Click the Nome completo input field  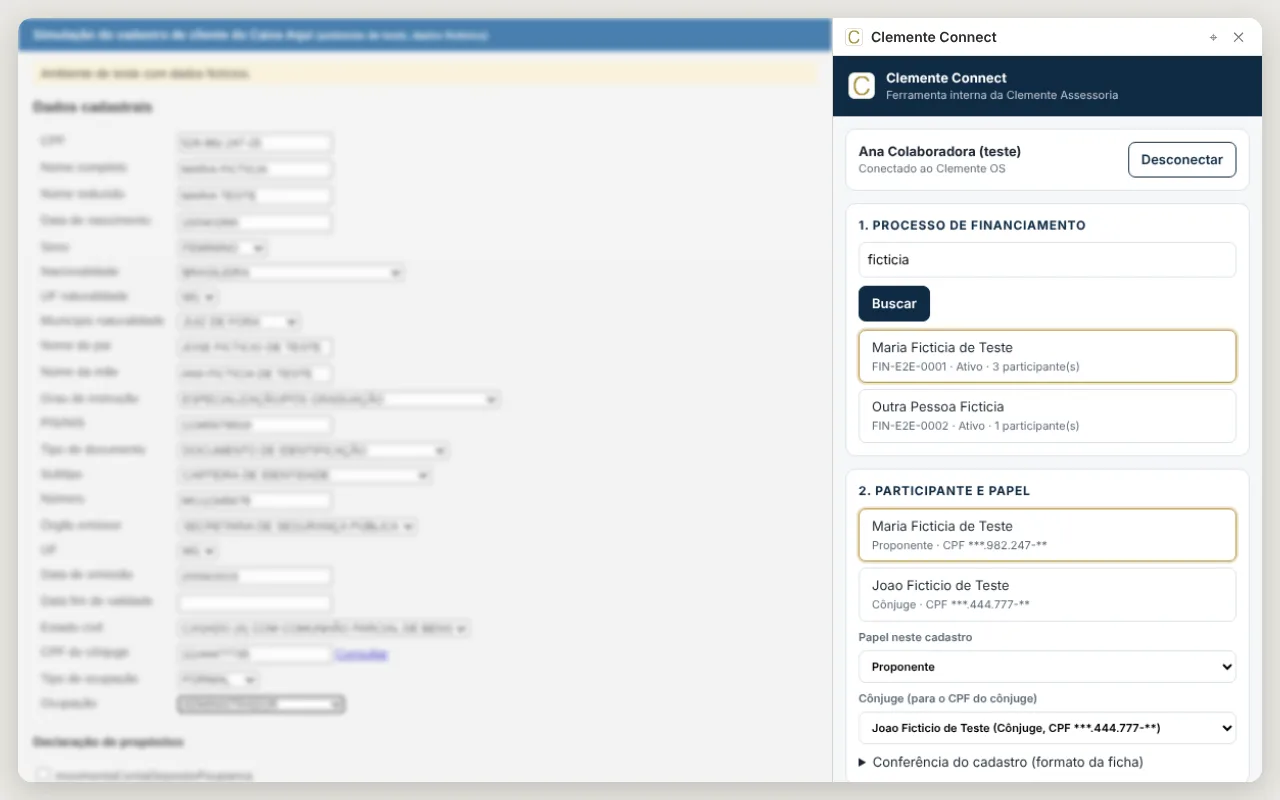(x=255, y=169)
